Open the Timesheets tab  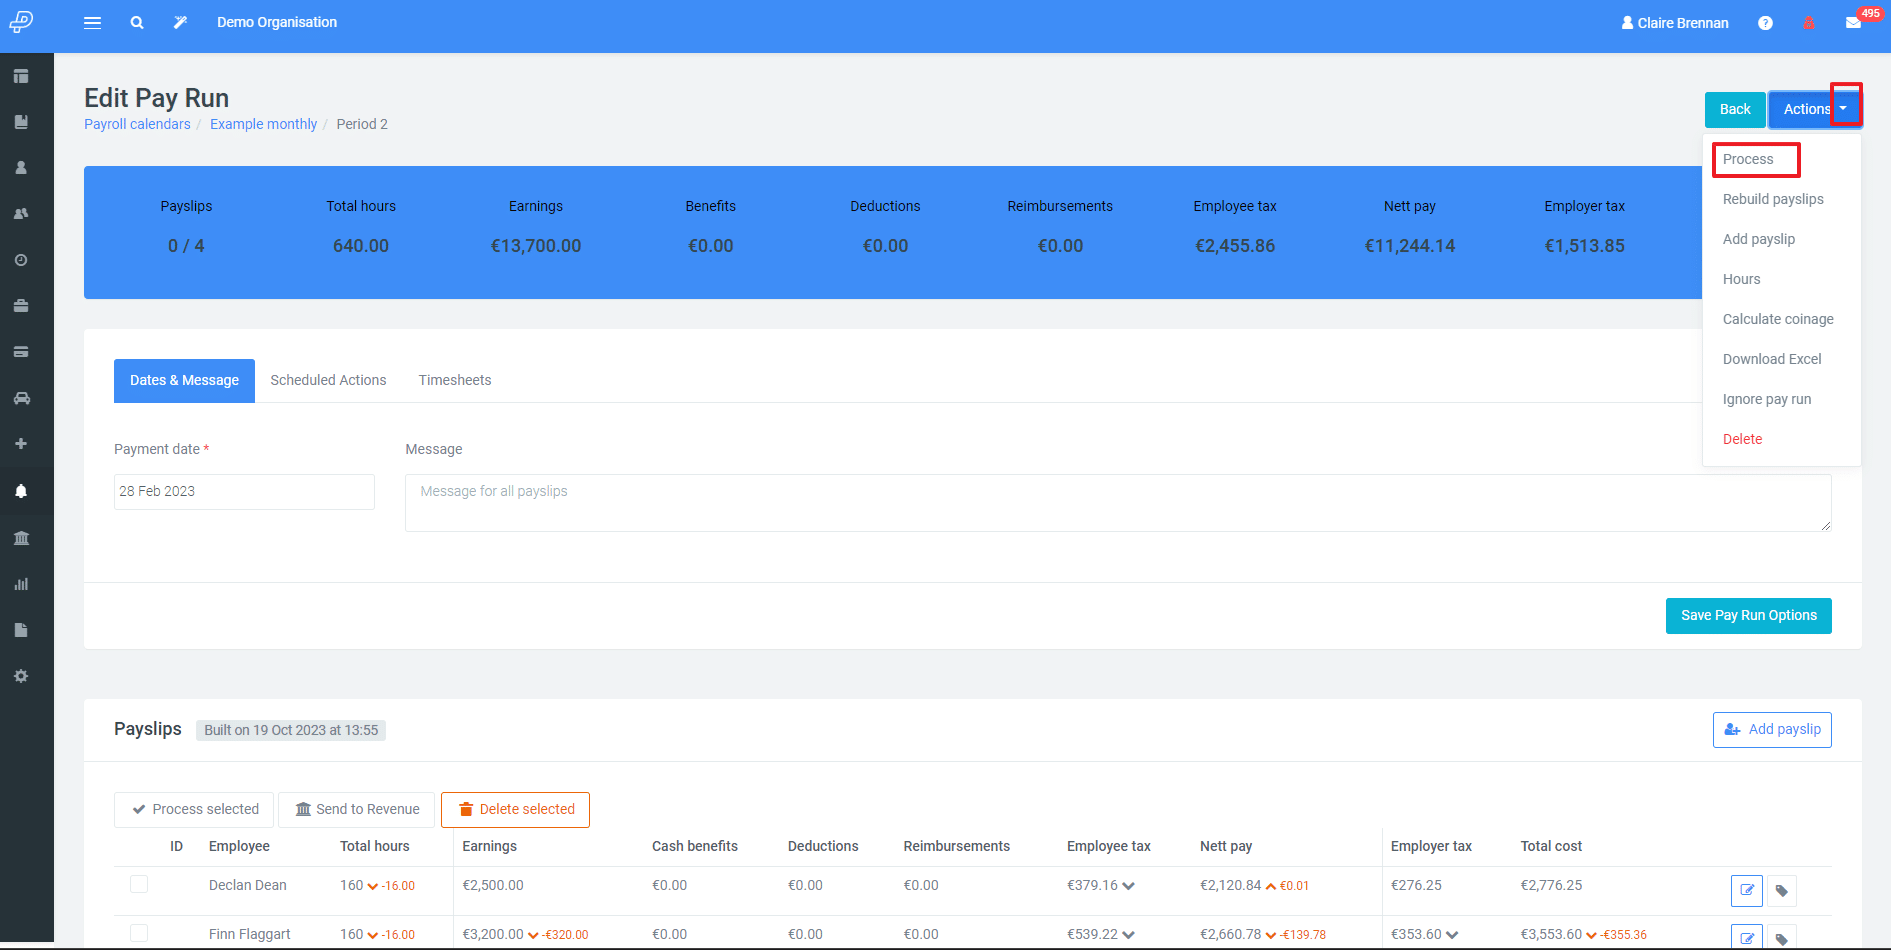(455, 380)
